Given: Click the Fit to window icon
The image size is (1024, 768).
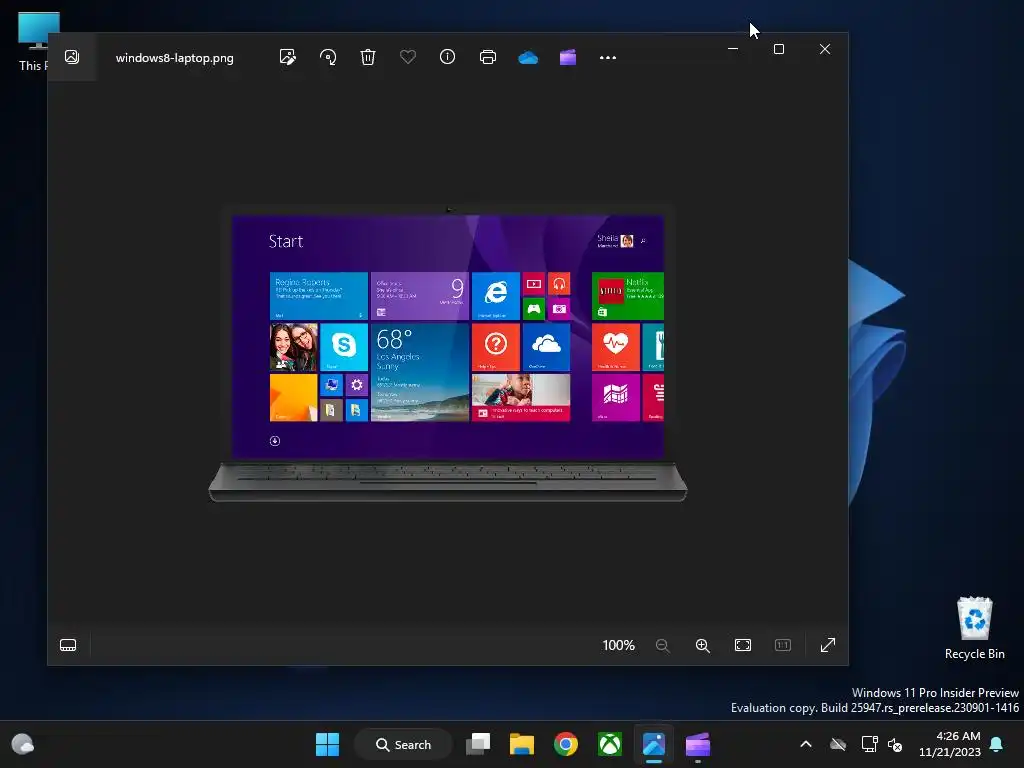Looking at the screenshot, I should click(x=743, y=645).
